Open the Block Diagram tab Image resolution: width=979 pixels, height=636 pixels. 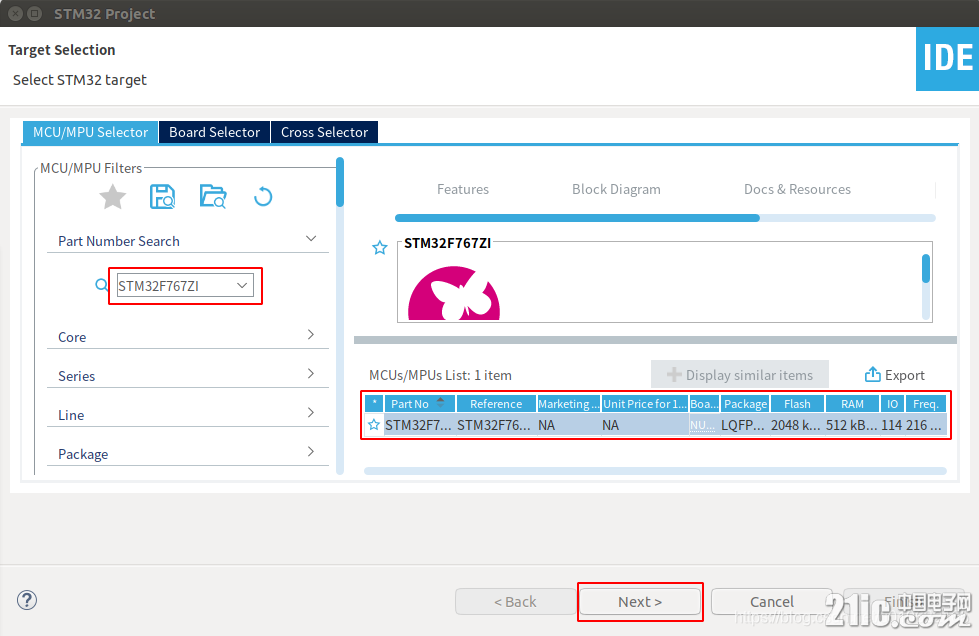[616, 189]
